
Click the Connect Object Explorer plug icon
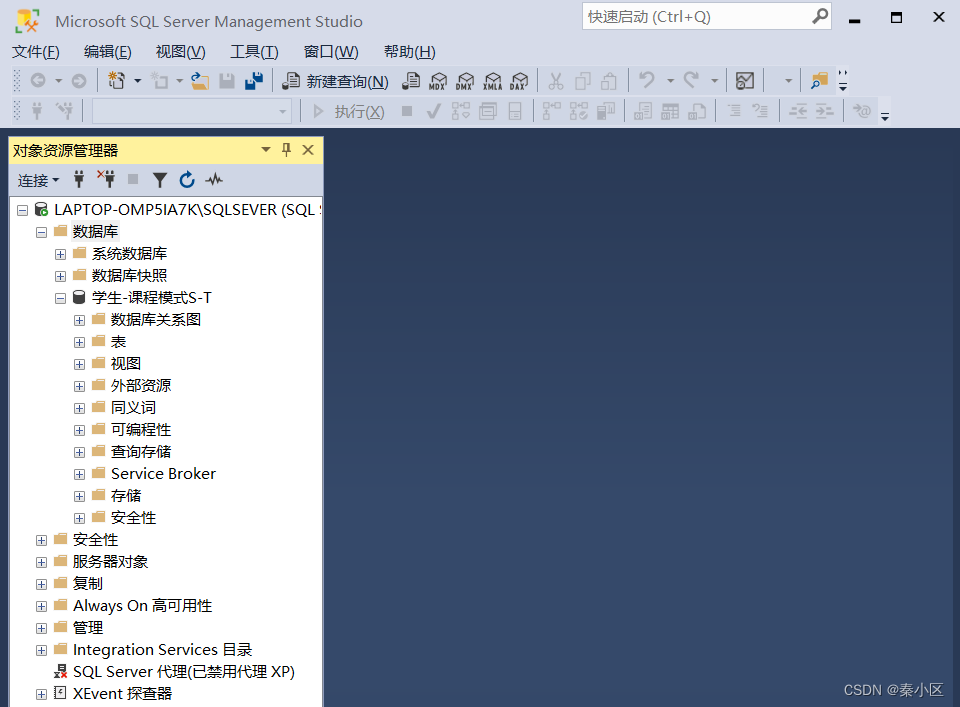(x=79, y=180)
